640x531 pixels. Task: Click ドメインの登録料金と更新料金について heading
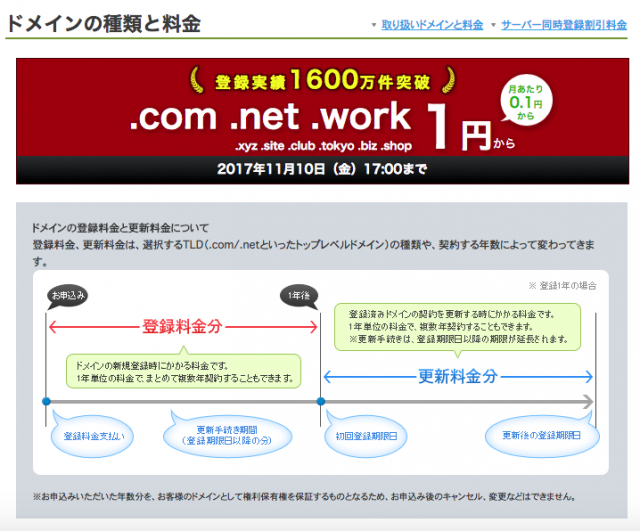pos(120,228)
